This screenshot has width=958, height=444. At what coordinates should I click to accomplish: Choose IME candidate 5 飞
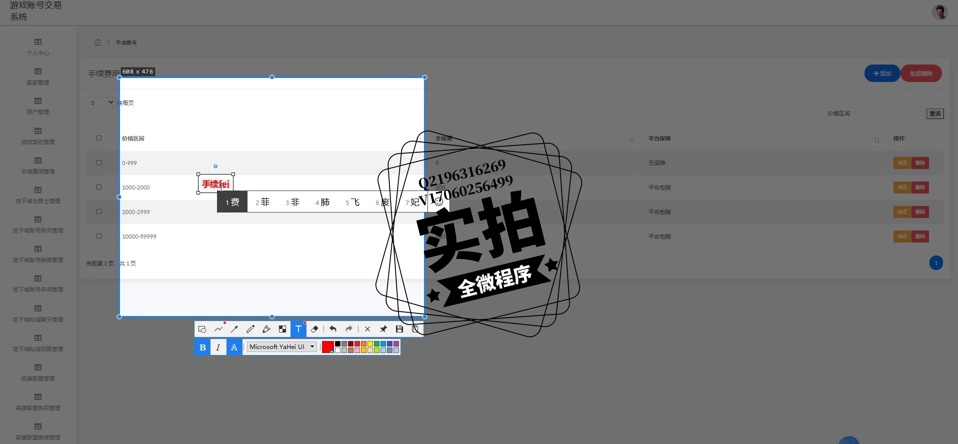click(x=353, y=202)
